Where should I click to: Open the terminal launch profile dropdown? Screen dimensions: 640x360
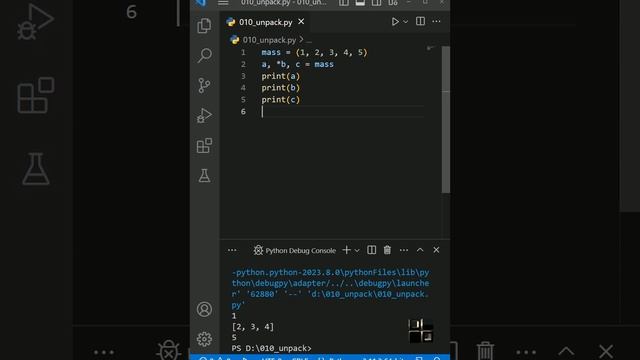[x=357, y=250]
